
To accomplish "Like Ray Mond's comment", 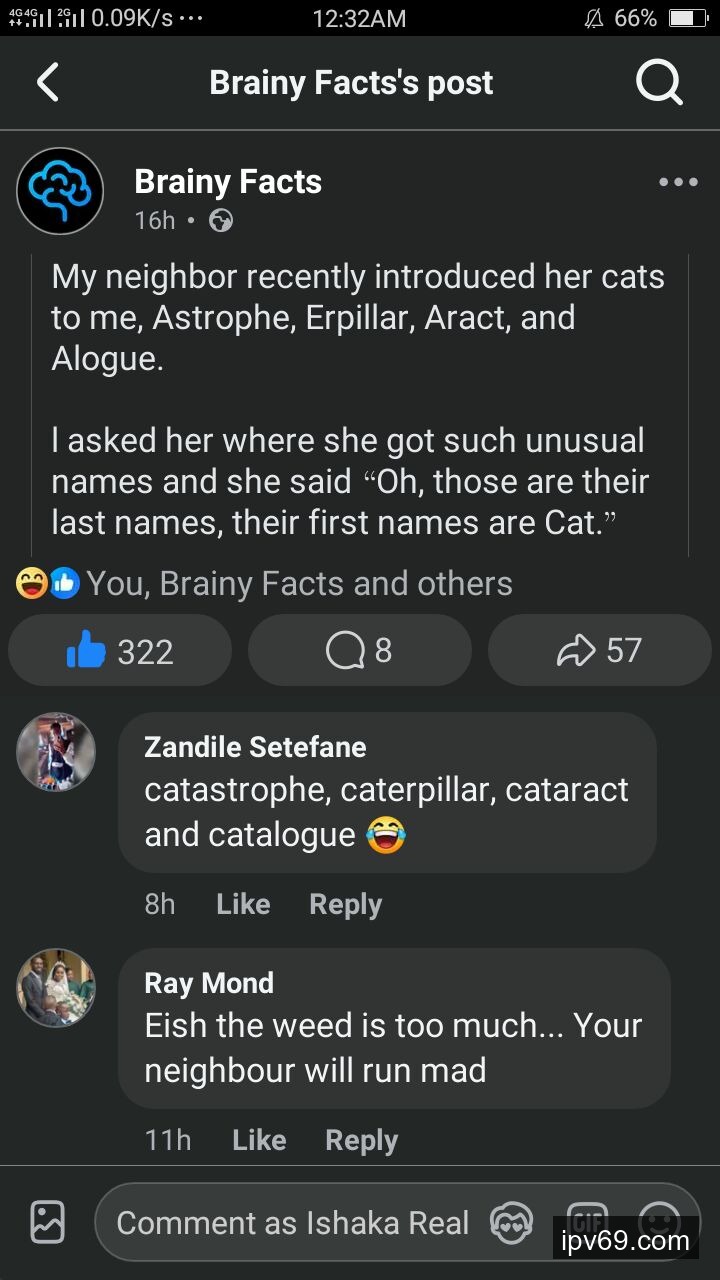I will click(259, 1140).
